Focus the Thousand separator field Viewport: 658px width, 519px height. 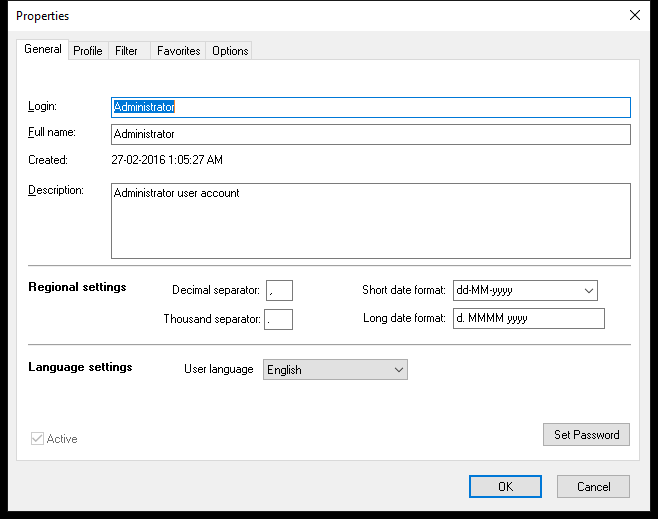pos(278,319)
